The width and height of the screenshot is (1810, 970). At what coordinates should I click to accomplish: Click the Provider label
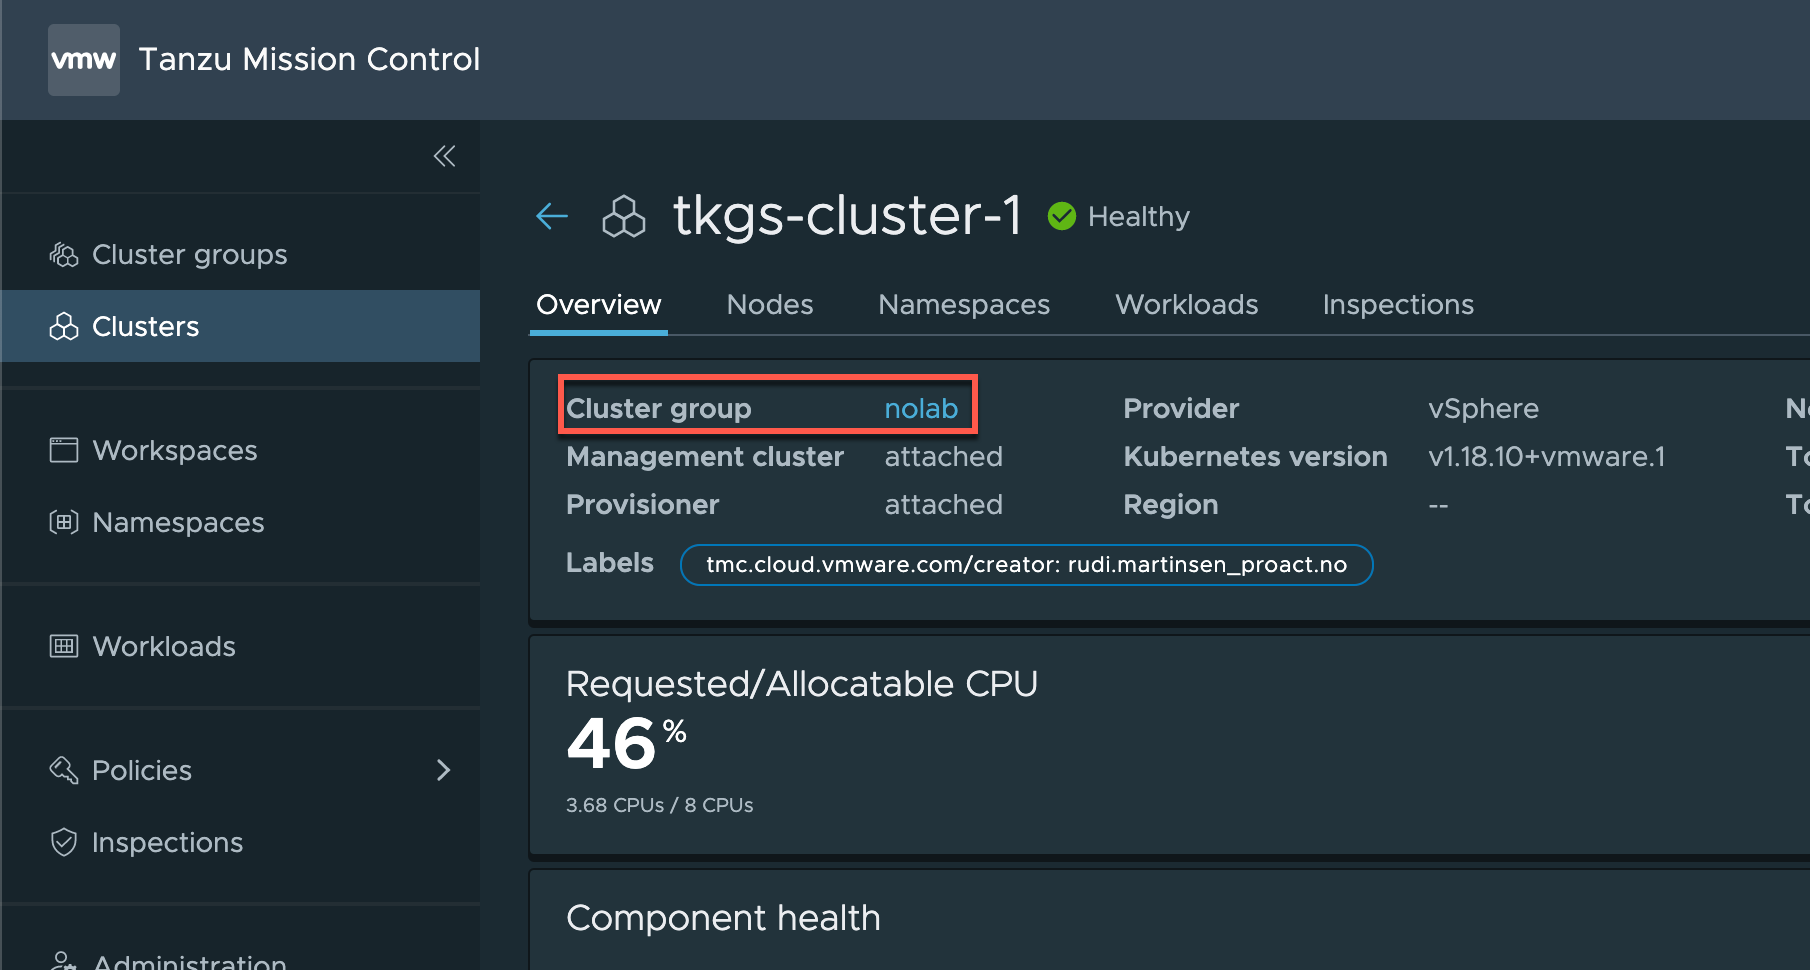1181,408
